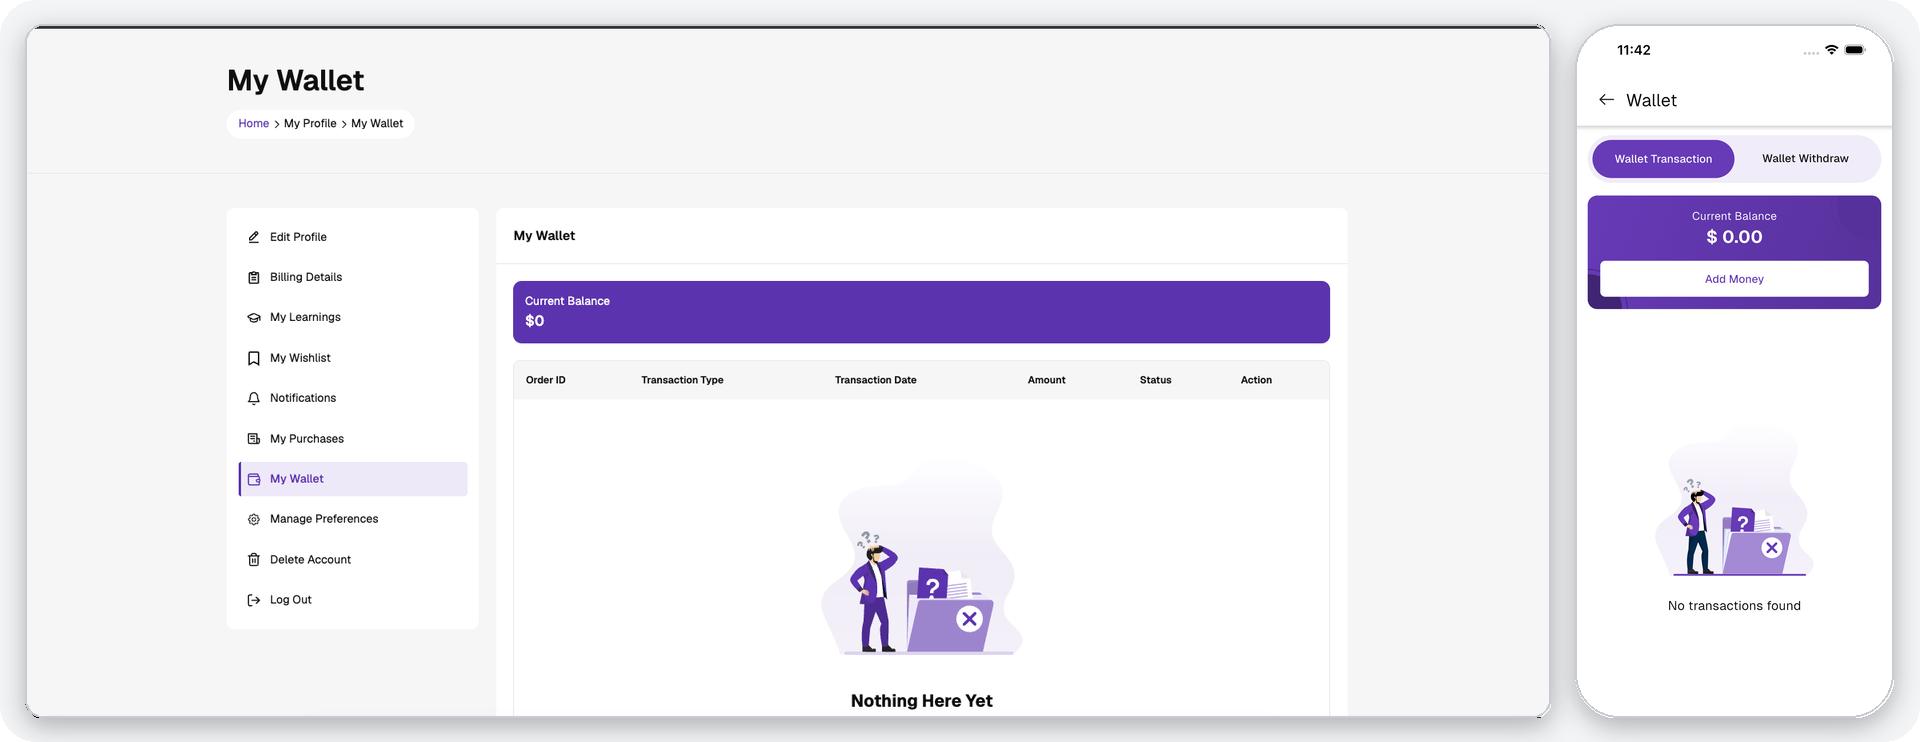Viewport: 1920px width, 742px height.
Task: Click the Manage Preferences gear icon
Action: coord(254,519)
